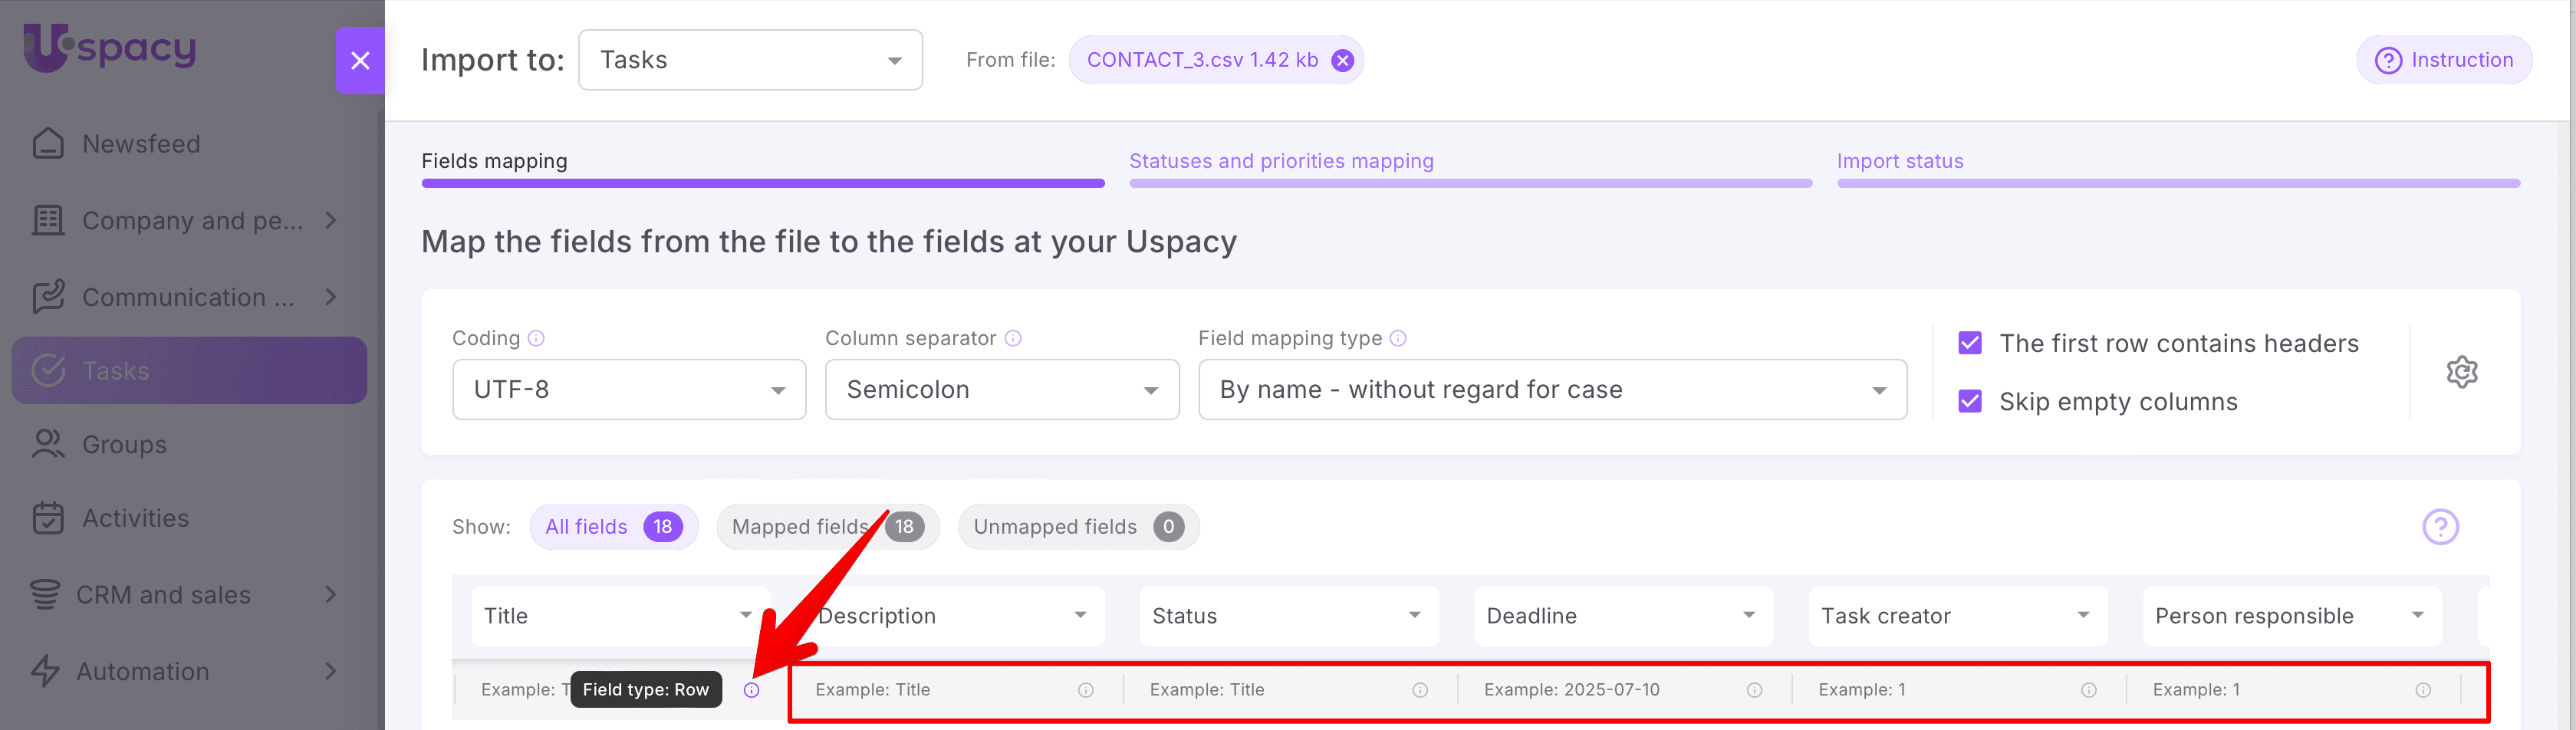Select the 'Mapped fields 18' filter
Screen dimensions: 2576x730
(827, 527)
